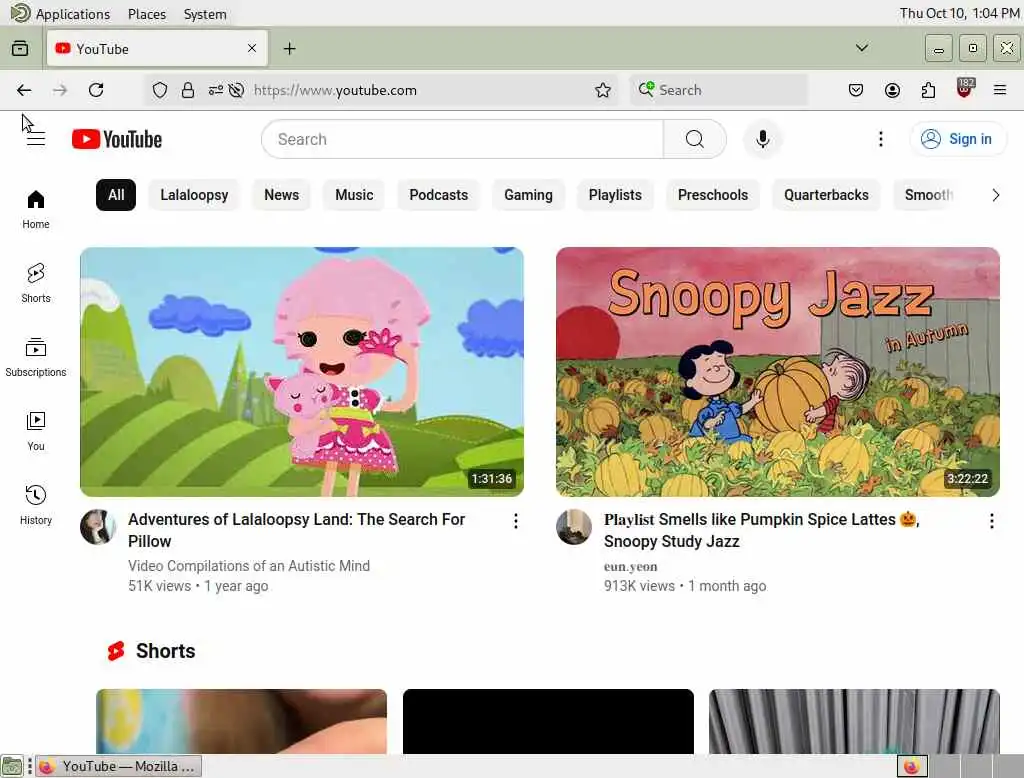Open Playlist Smells like Pumpkin Spice title
Screen dimensions: 1024x778
point(761,530)
